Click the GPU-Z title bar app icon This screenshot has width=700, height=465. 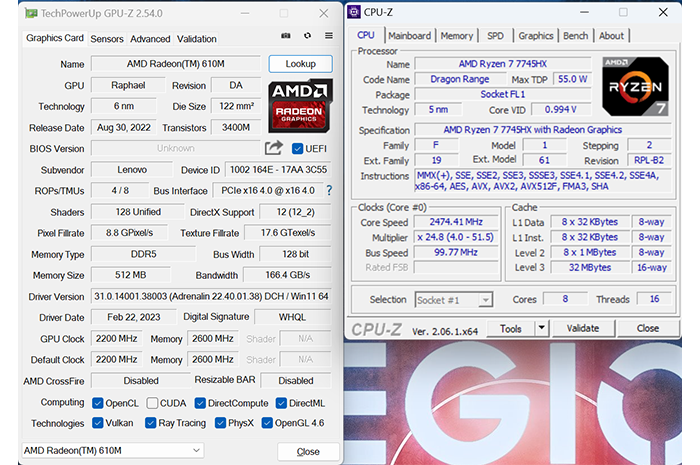(x=31, y=13)
